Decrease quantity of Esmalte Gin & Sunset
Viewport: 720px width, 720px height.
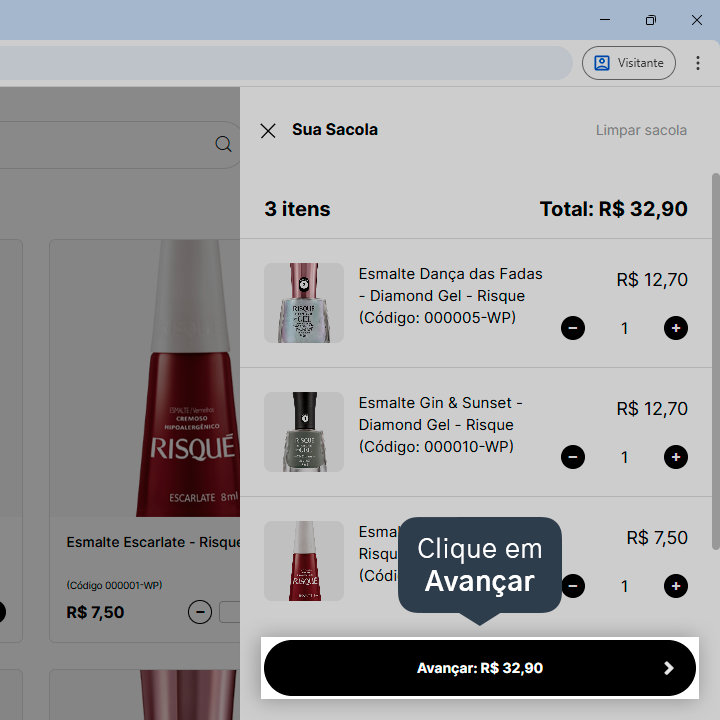pos(573,457)
